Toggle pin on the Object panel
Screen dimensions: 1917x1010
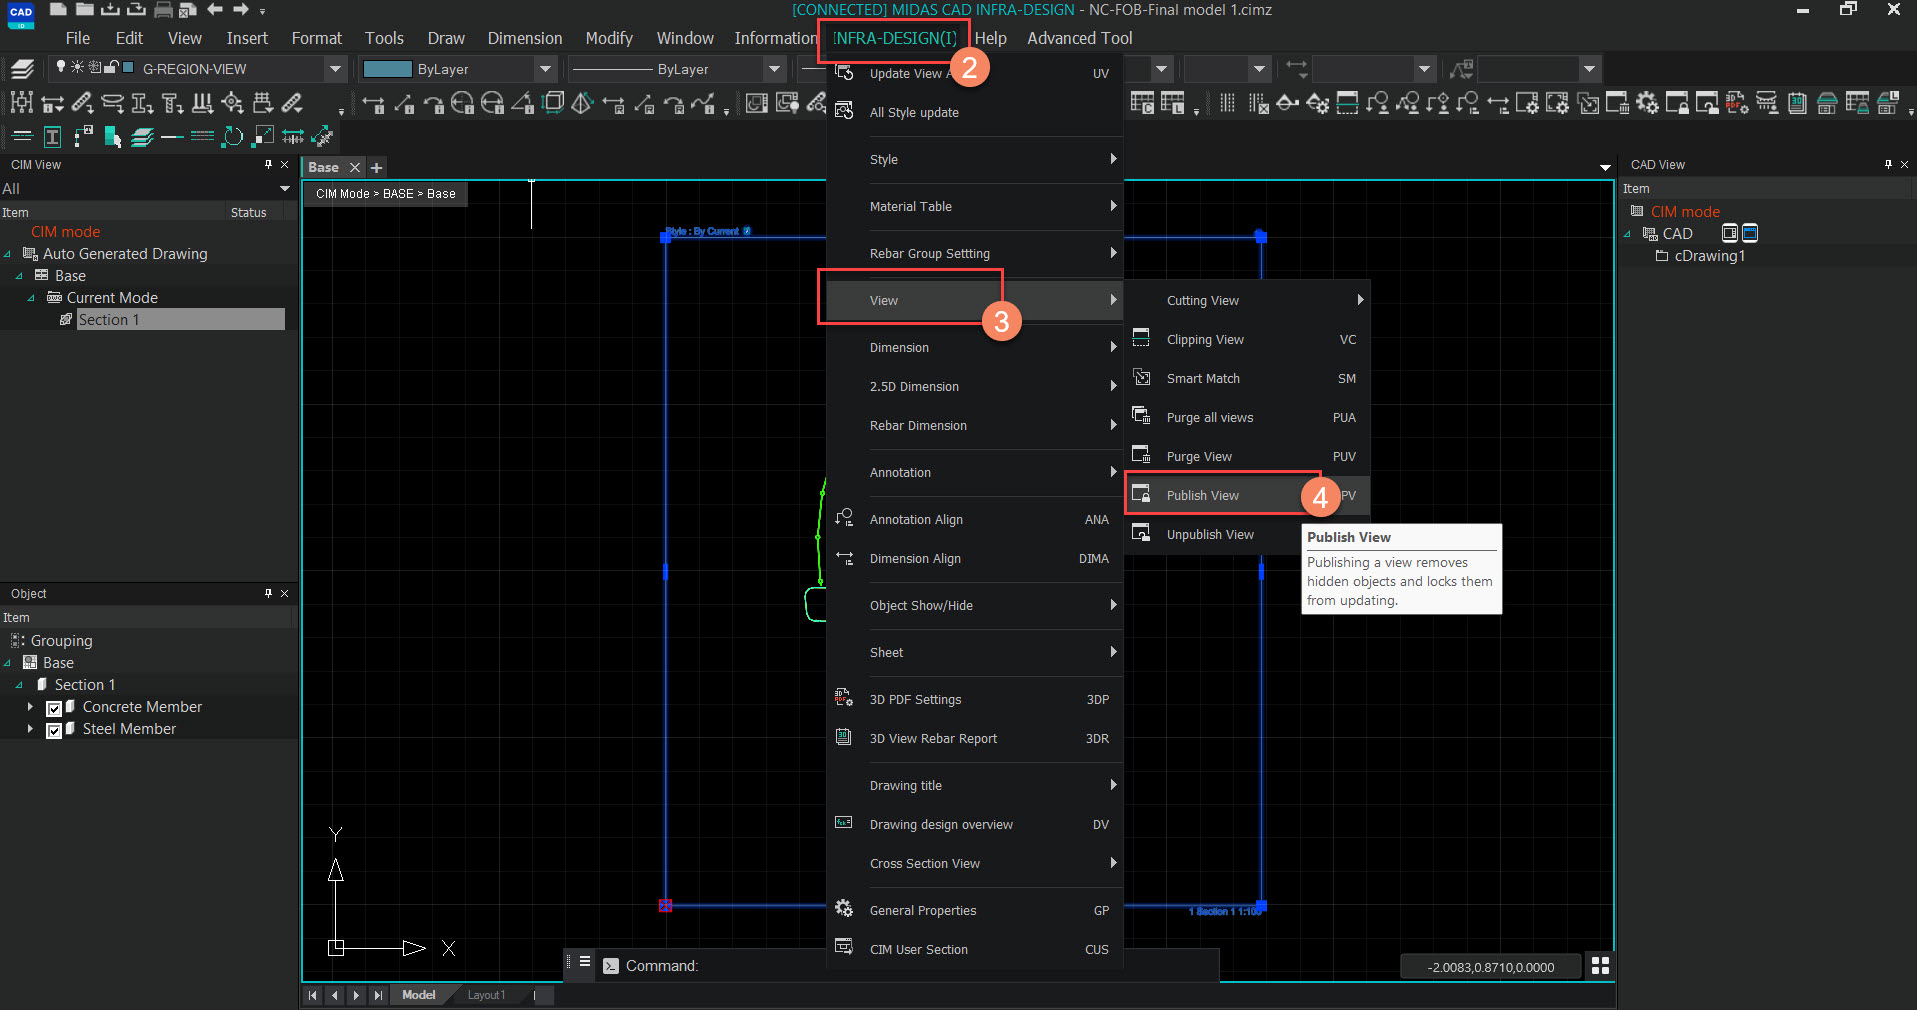click(x=268, y=593)
